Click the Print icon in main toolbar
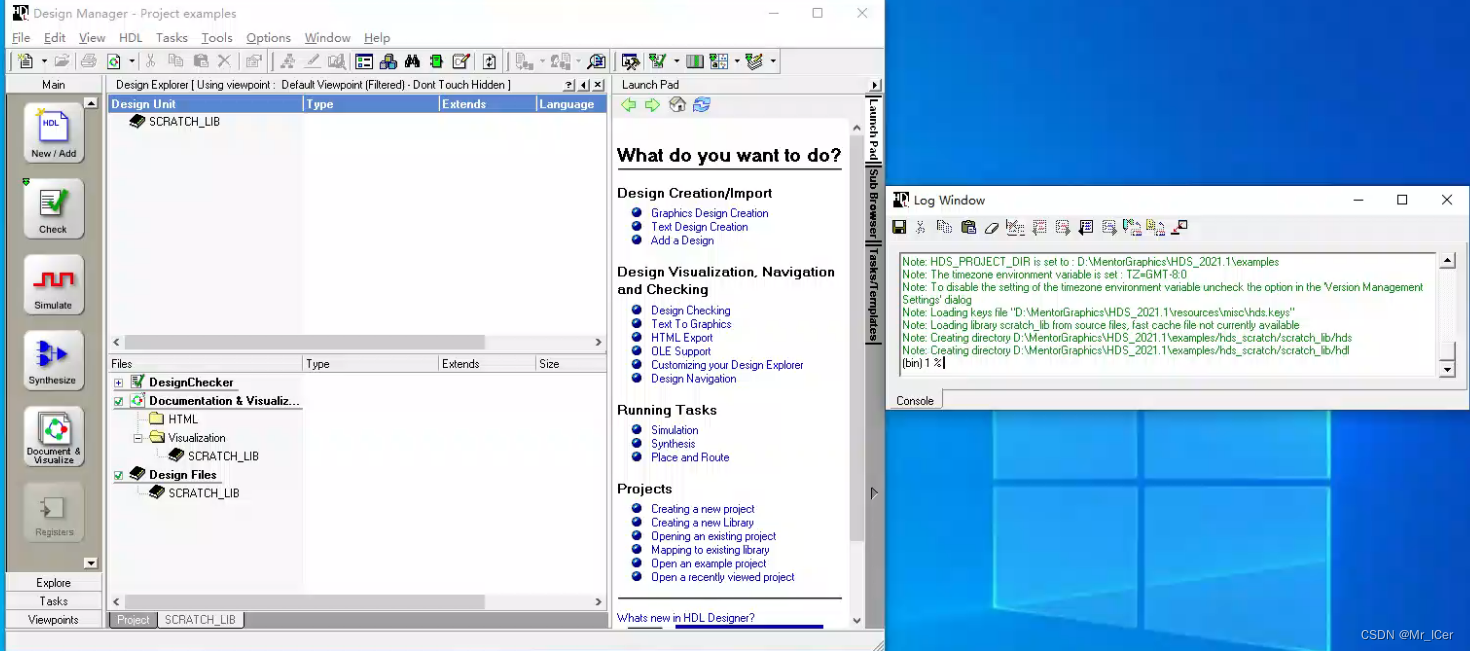The width and height of the screenshot is (1470, 651). click(89, 62)
